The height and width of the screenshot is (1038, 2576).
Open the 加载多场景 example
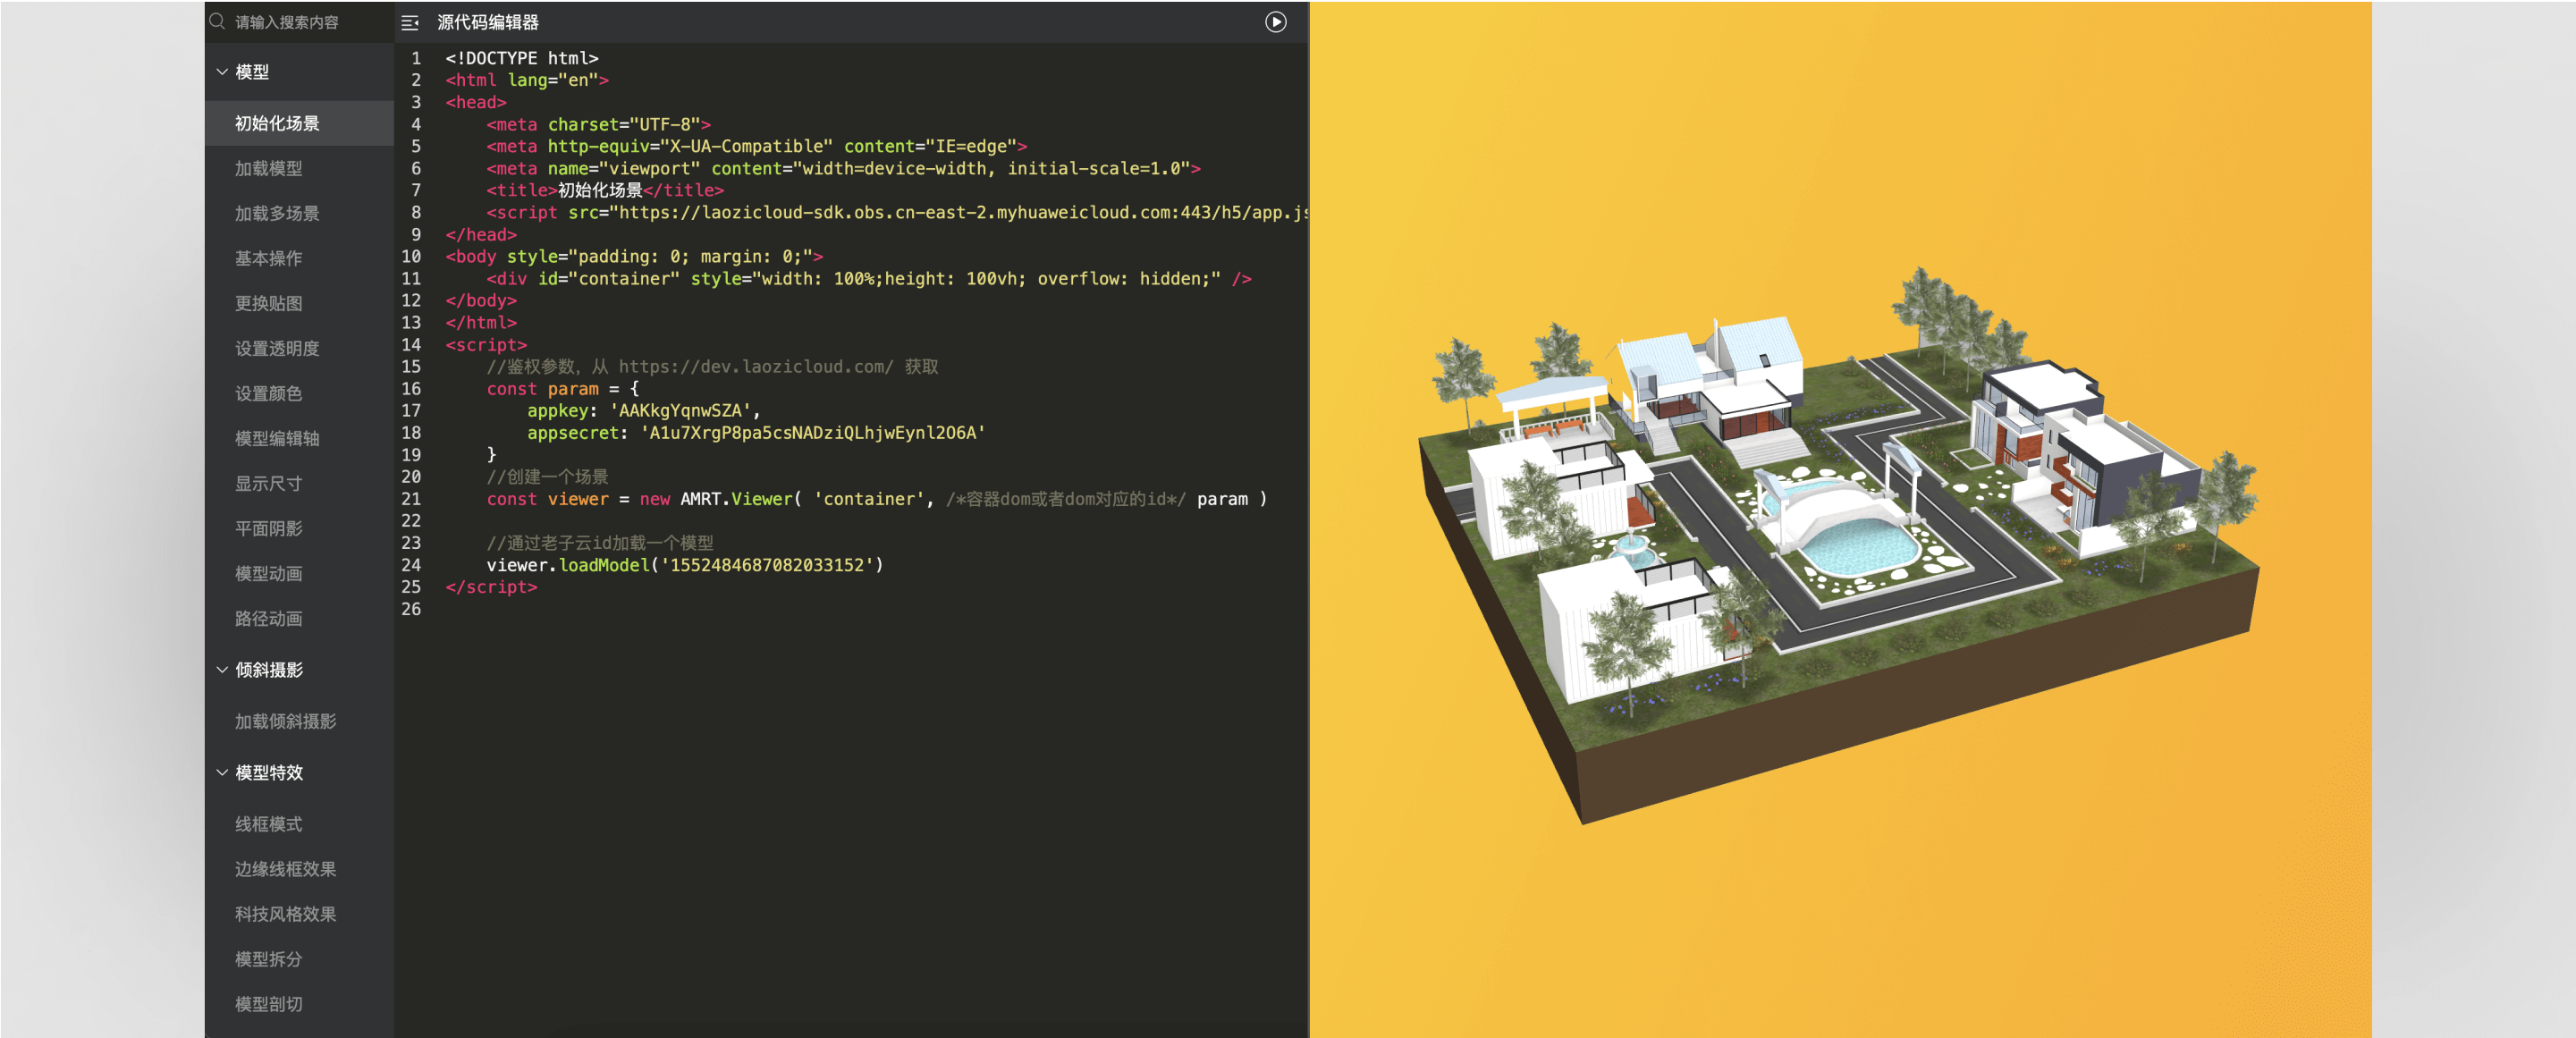click(x=277, y=213)
